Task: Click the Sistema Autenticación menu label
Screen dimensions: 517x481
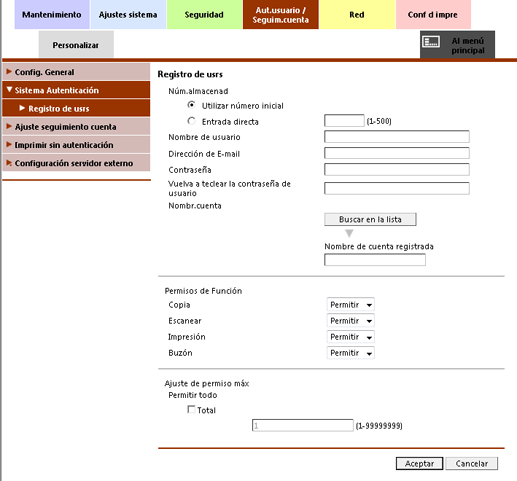Action: [57, 90]
